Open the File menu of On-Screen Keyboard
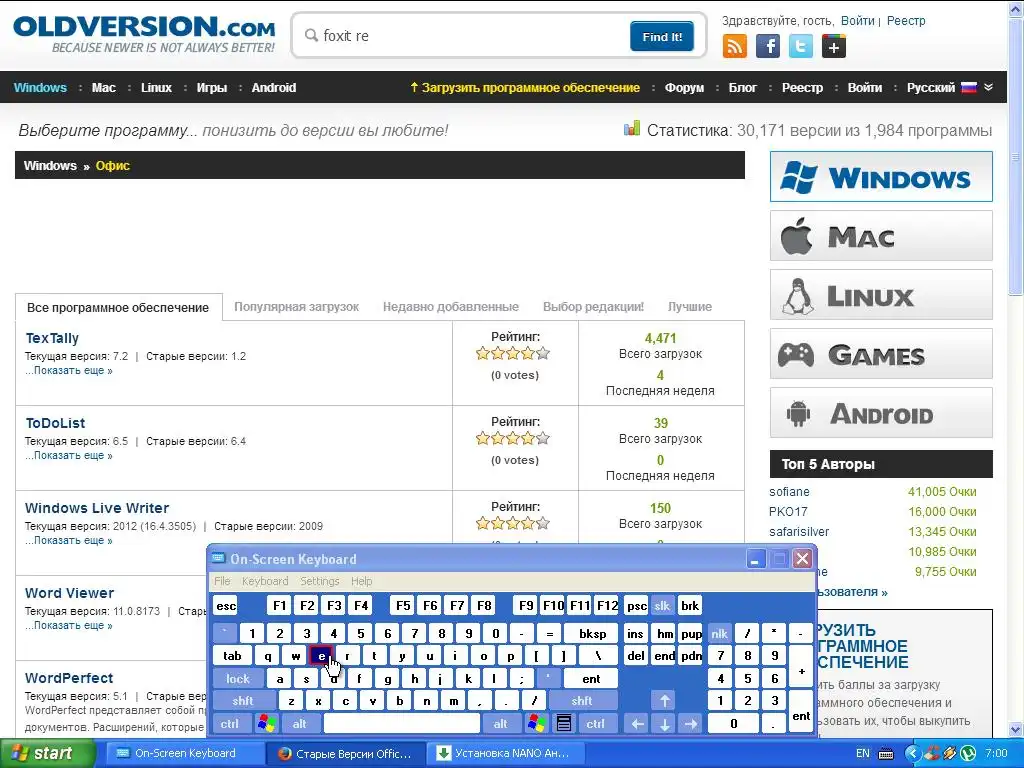 click(x=222, y=581)
